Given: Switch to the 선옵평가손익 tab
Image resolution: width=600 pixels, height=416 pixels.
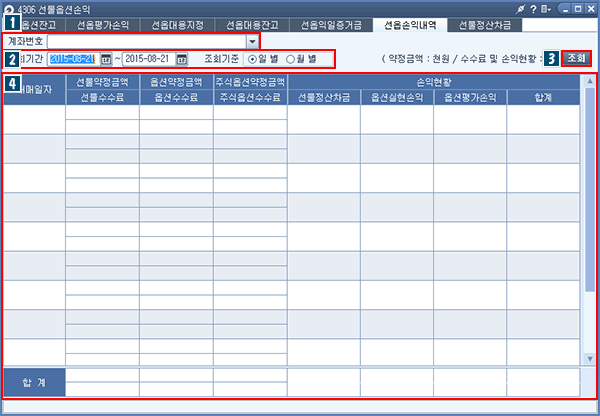Looking at the screenshot, I should (102, 25).
